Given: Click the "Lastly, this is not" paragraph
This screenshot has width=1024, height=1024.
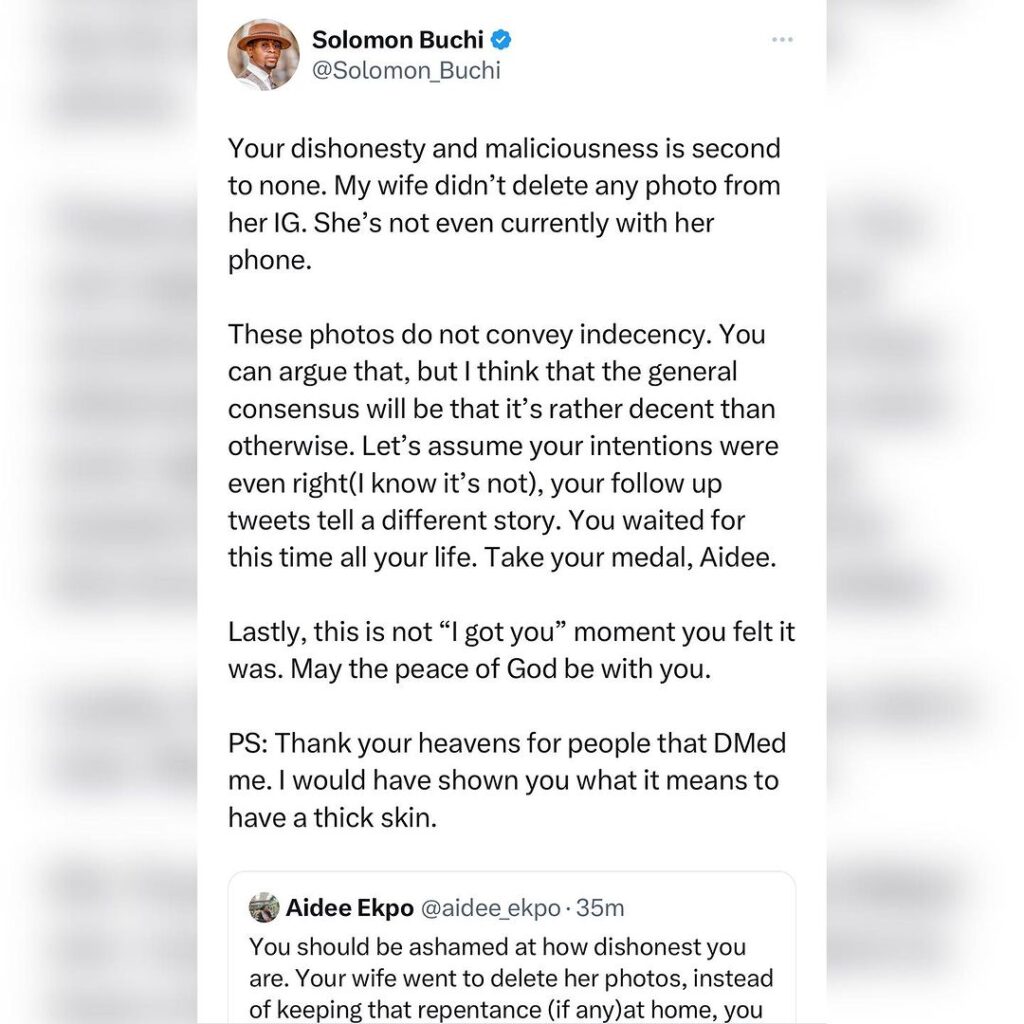Looking at the screenshot, I should pos(511,650).
